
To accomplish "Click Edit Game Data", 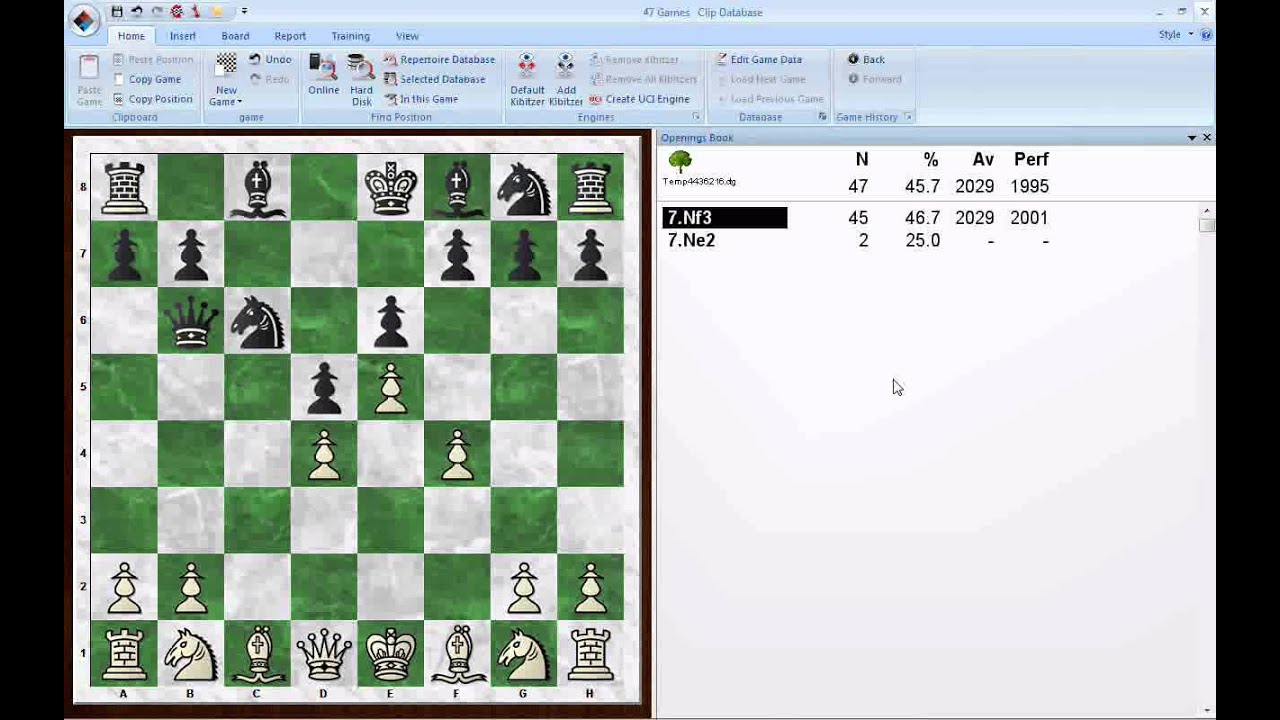I will (759, 59).
